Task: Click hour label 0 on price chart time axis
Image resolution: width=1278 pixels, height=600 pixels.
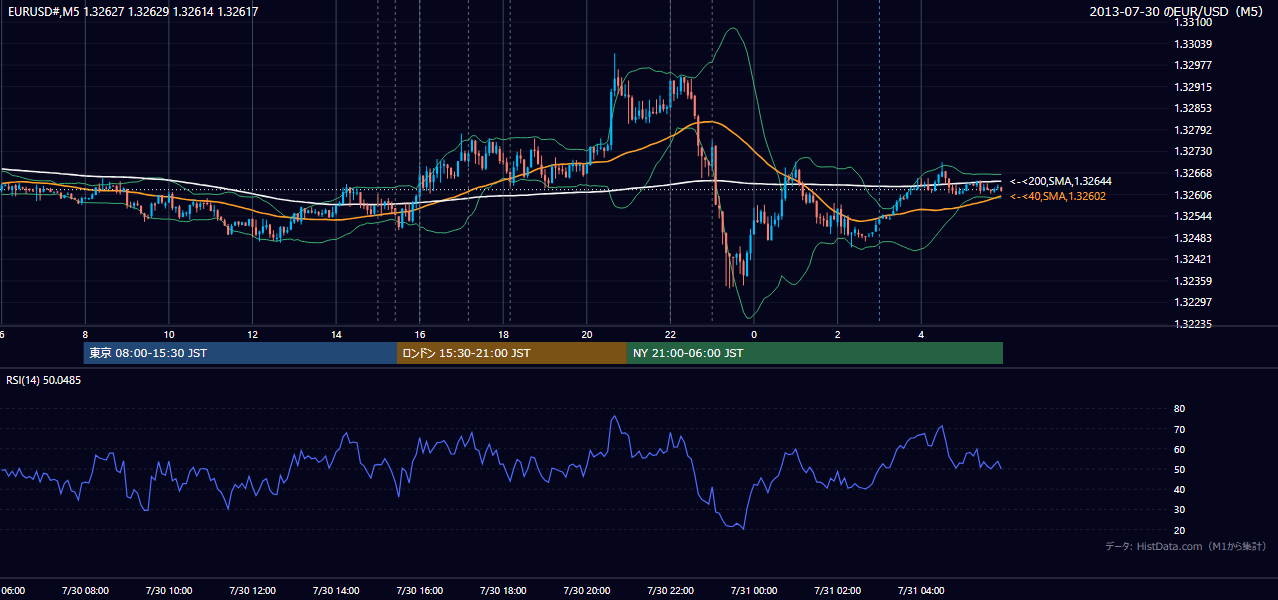Action: 754,334
